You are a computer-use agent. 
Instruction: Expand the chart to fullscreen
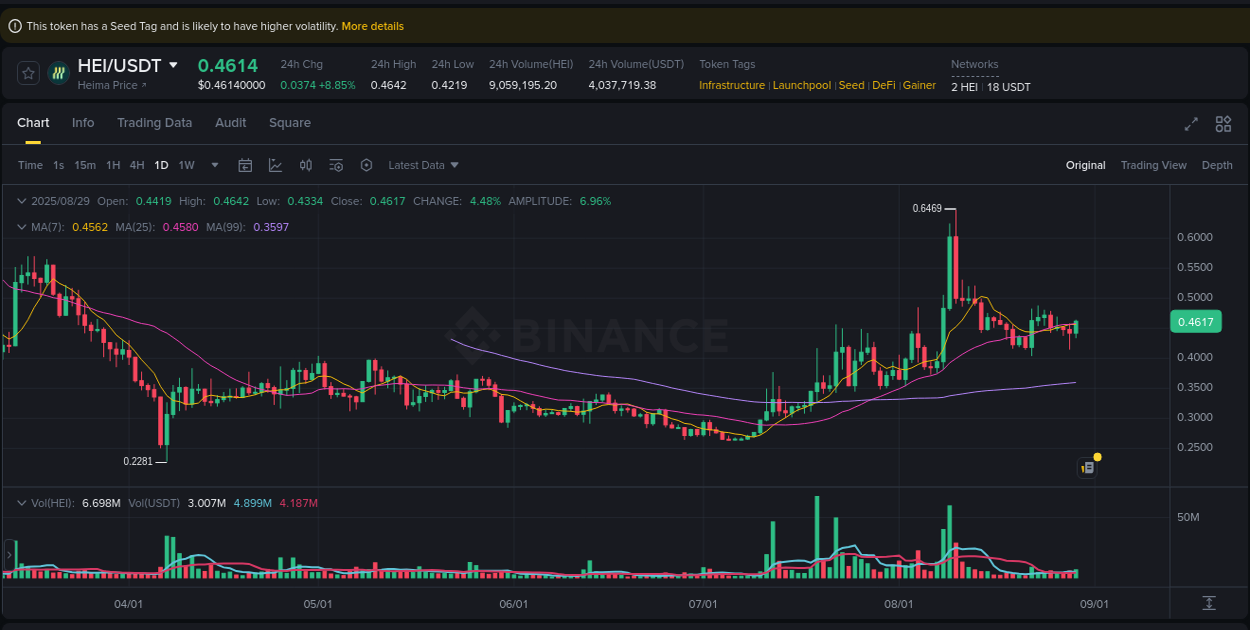click(1190, 124)
